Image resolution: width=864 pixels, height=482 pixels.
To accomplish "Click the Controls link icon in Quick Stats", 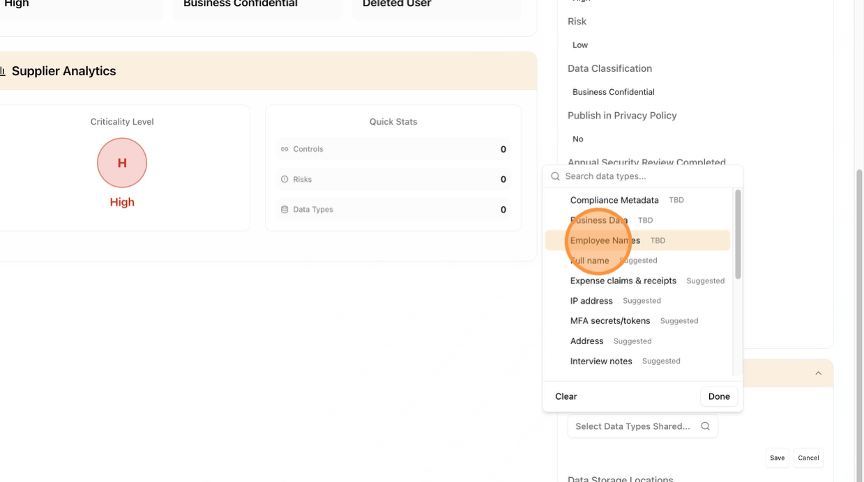I will [x=285, y=149].
